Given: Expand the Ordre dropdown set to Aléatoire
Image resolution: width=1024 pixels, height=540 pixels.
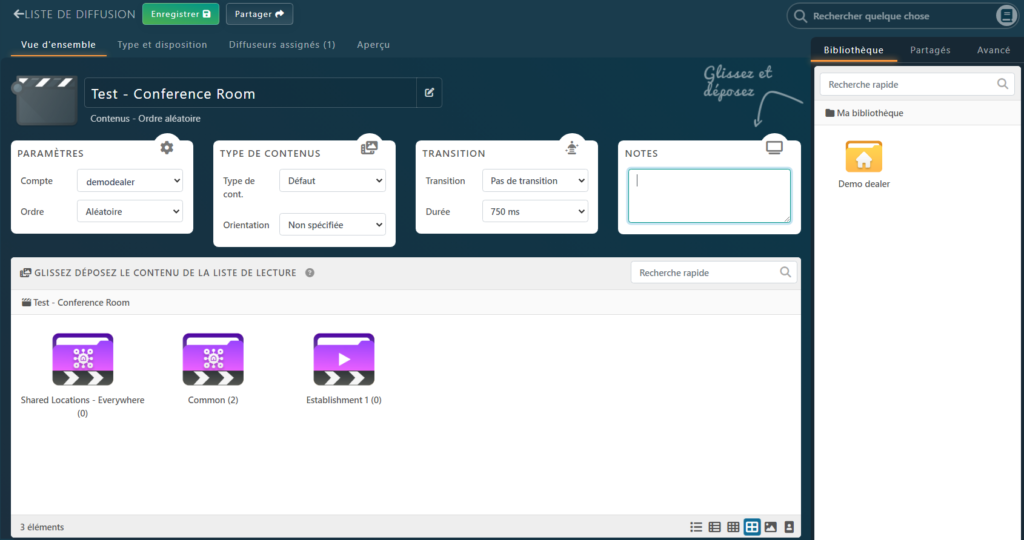Looking at the screenshot, I should (130, 211).
